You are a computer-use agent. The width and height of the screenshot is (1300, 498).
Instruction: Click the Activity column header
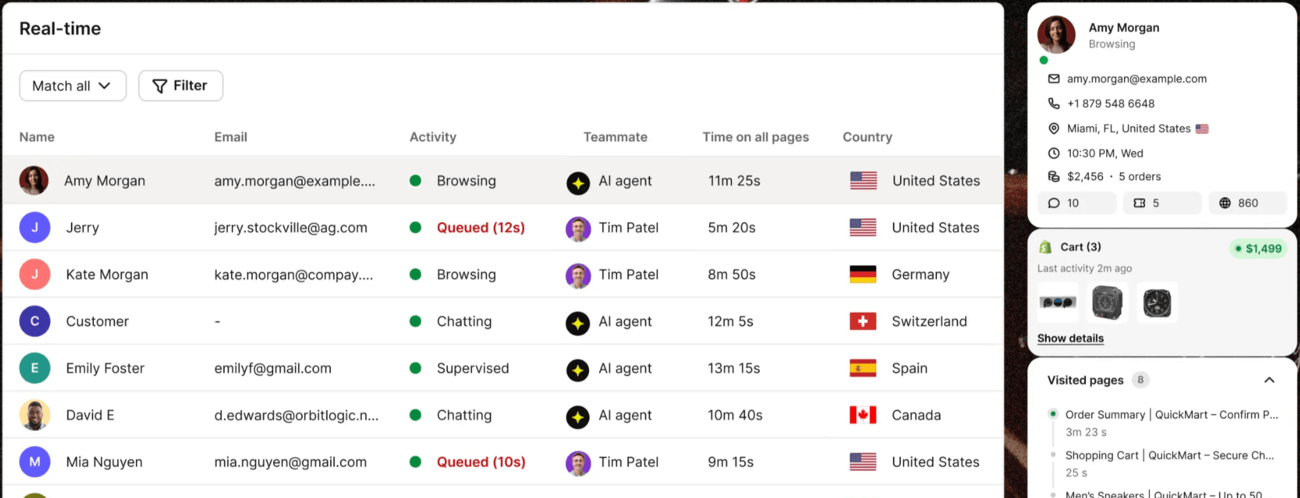pos(432,137)
